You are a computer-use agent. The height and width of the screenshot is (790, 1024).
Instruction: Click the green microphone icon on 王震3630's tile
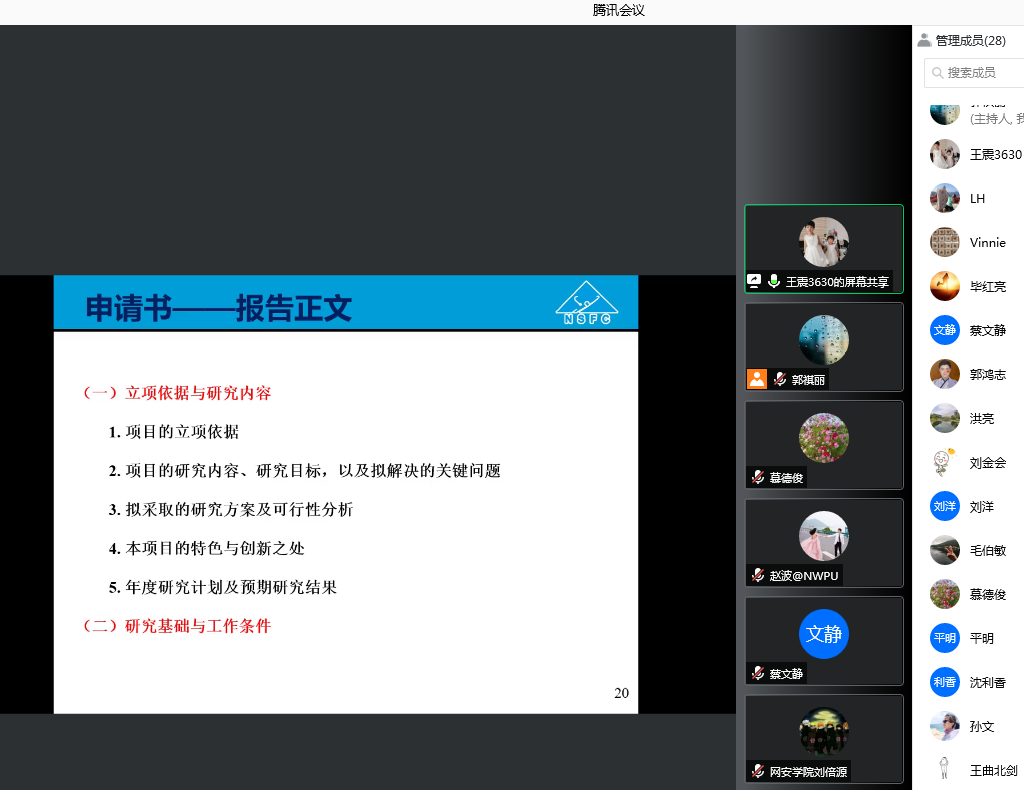point(774,282)
